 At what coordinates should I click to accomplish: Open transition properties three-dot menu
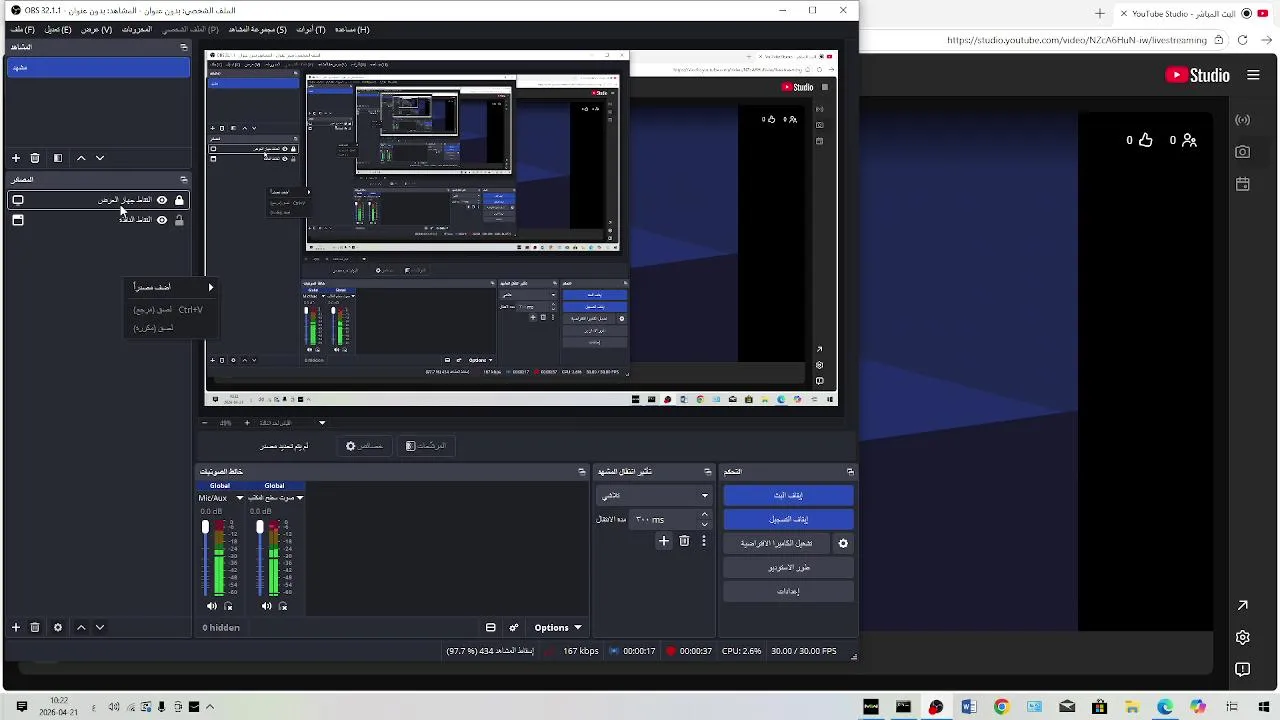point(704,541)
